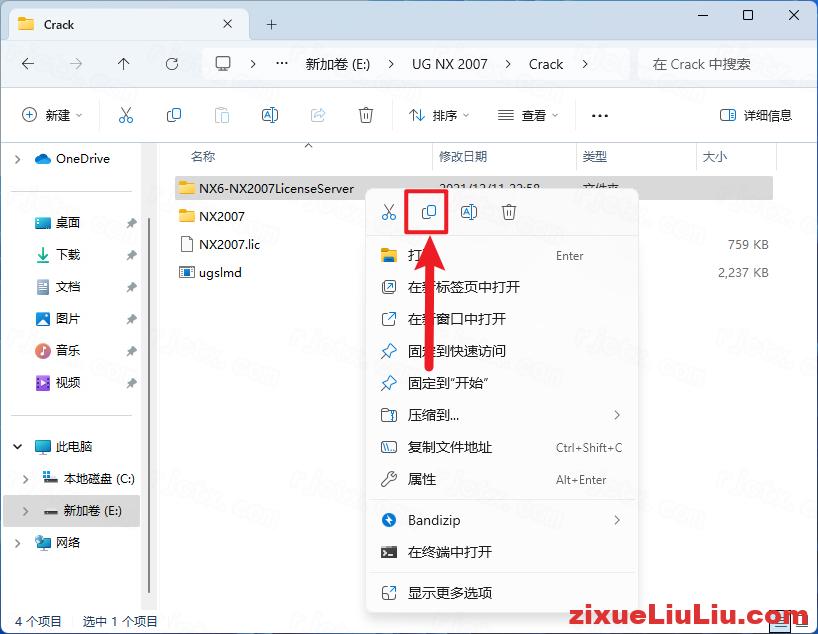Select 在新标签页中打开 menu entry
This screenshot has height=634, width=818.
click(x=502, y=286)
